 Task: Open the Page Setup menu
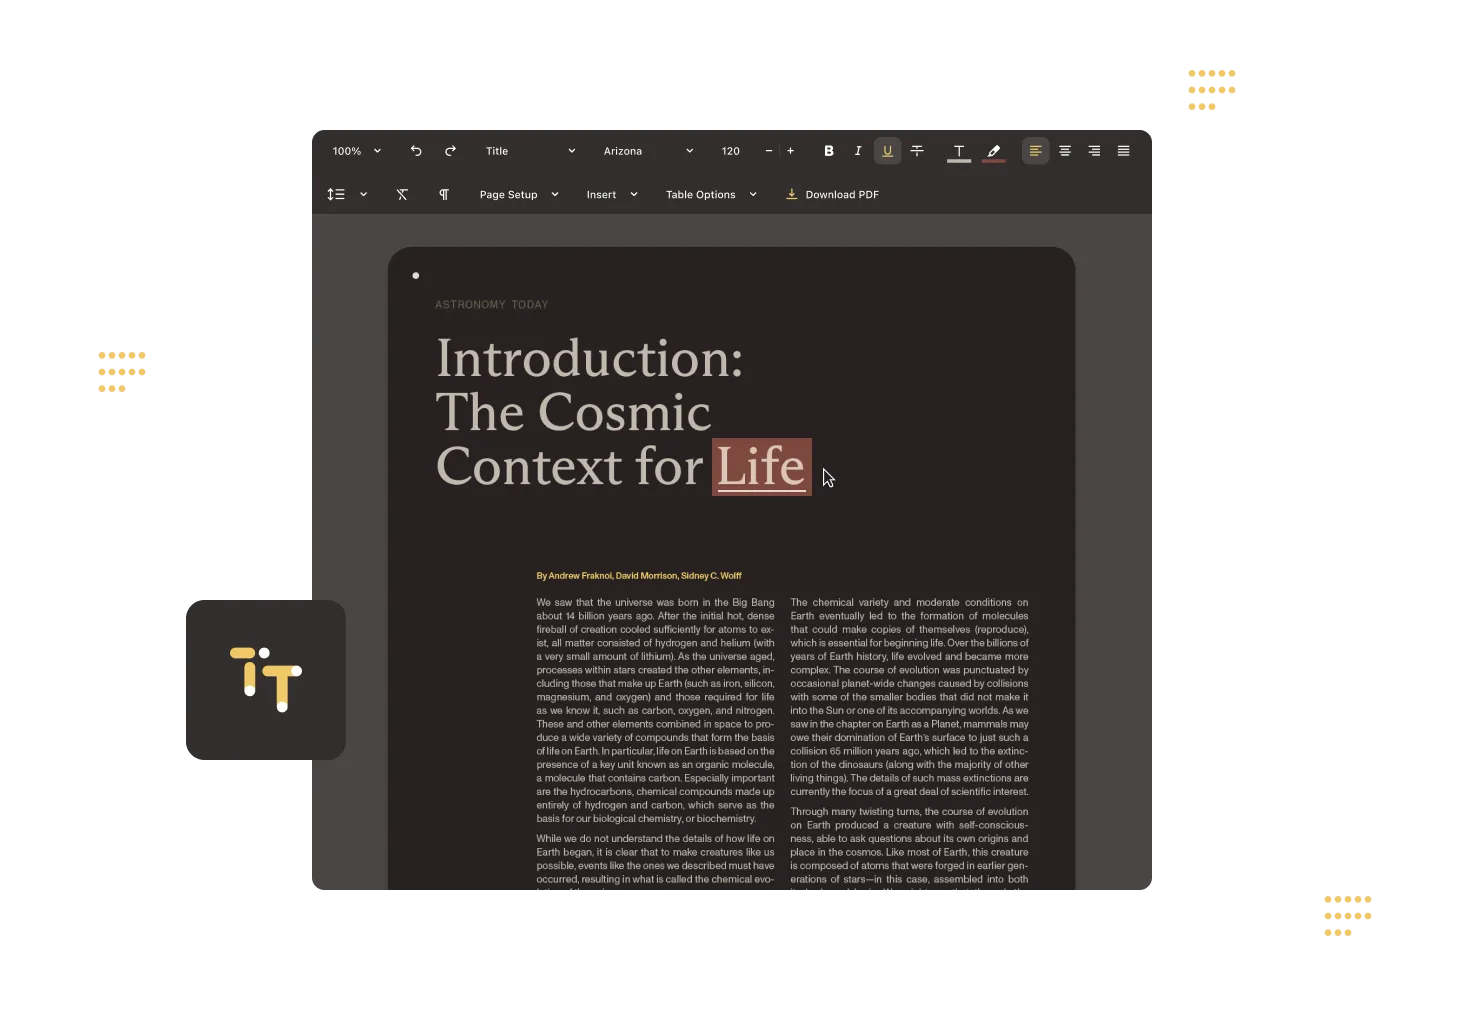click(x=518, y=195)
